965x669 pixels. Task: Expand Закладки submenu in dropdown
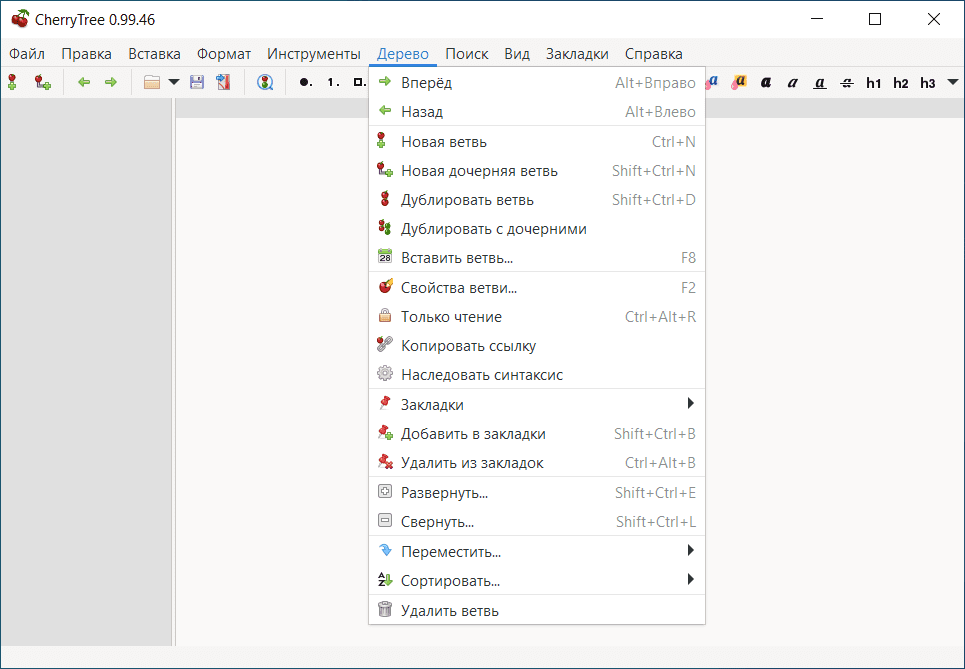coord(537,404)
